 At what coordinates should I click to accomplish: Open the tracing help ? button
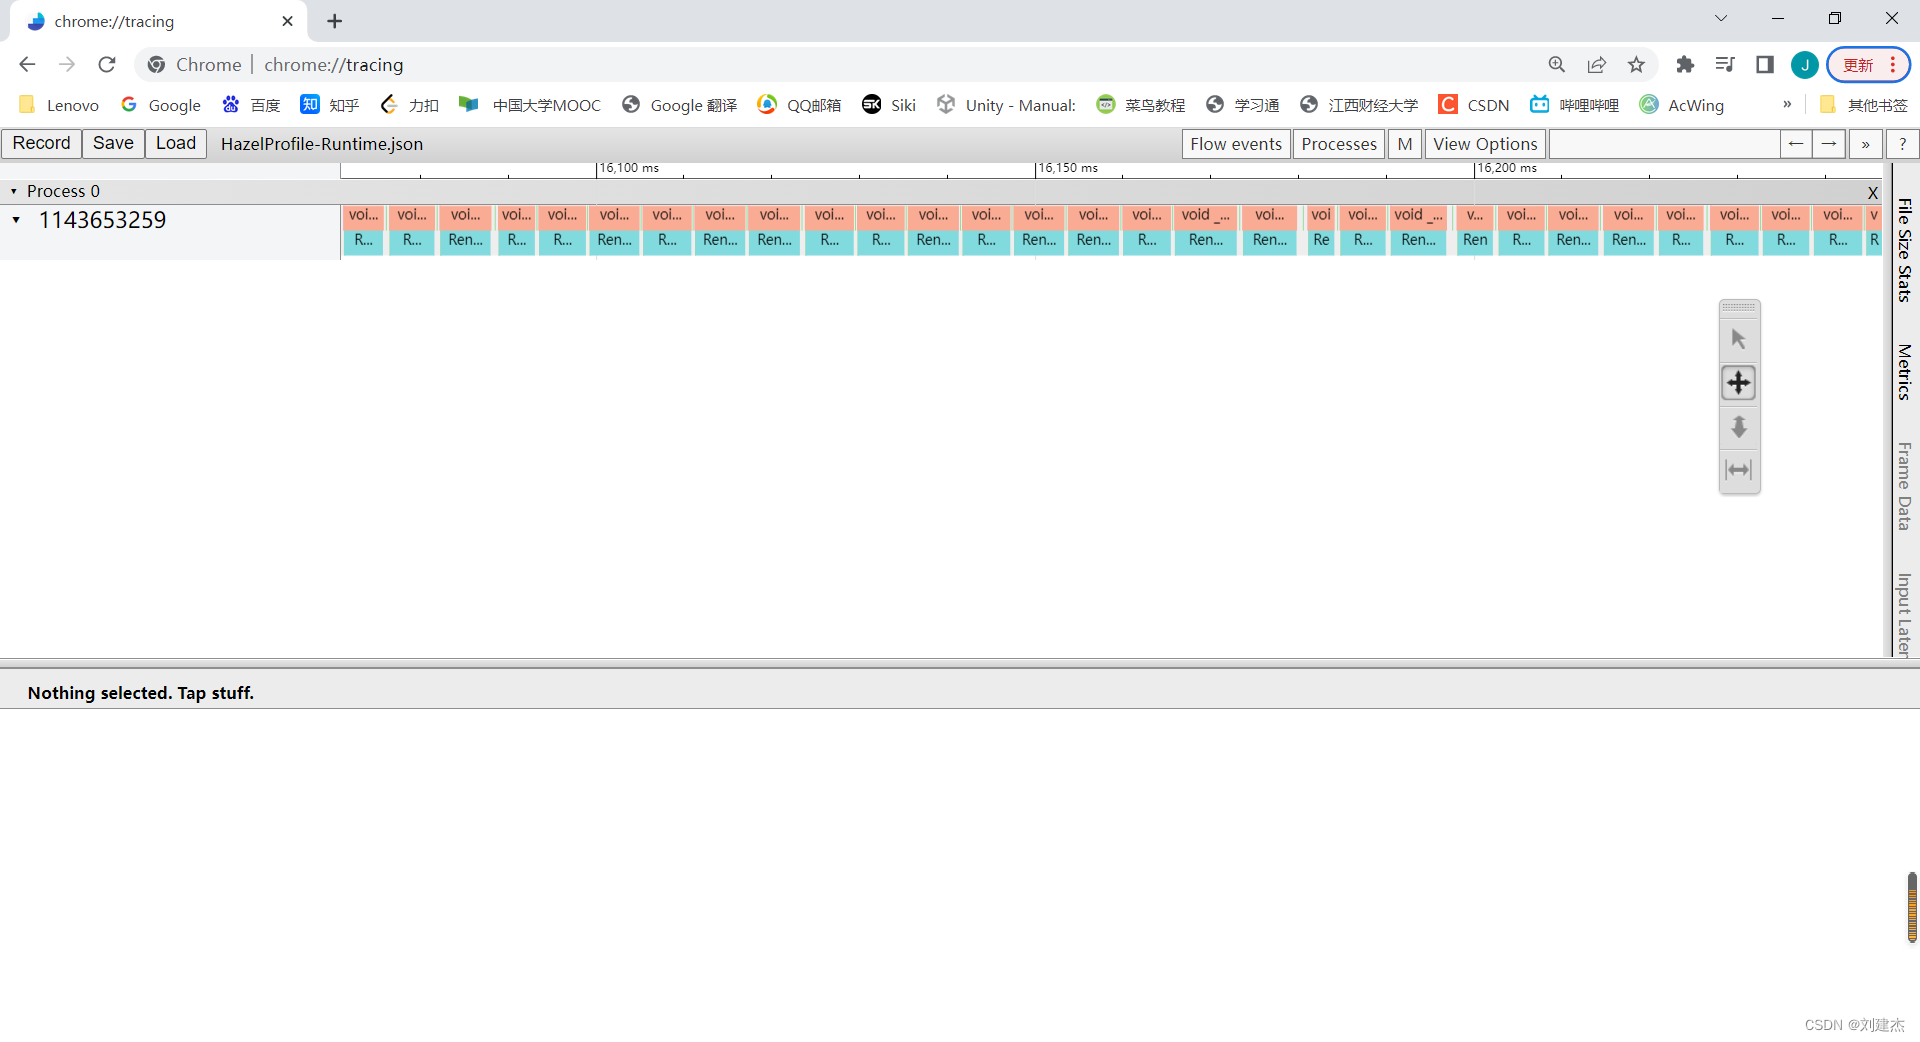point(1903,144)
